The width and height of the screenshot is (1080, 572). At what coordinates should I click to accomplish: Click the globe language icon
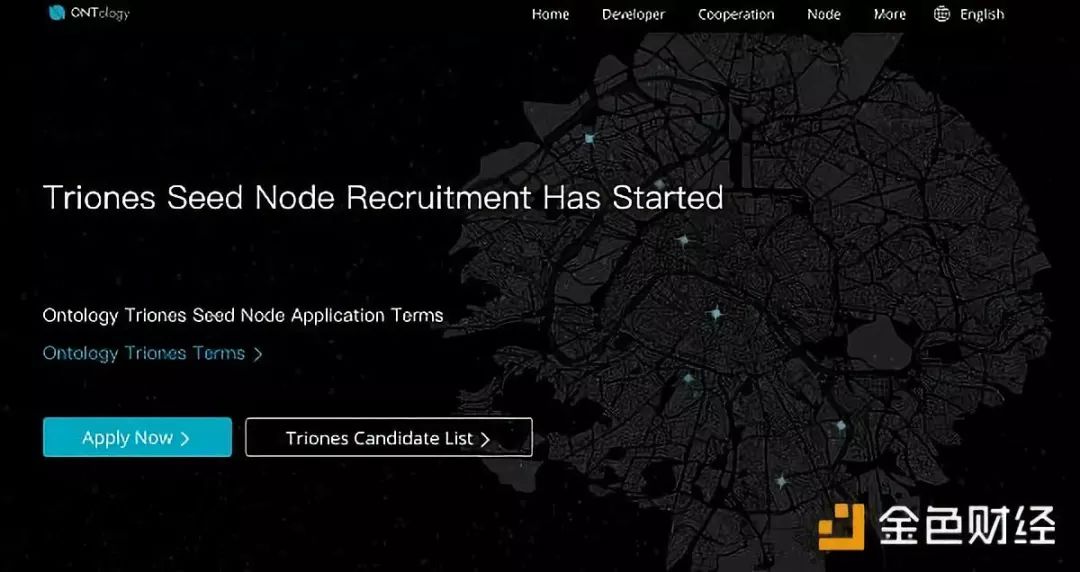pyautogui.click(x=942, y=14)
